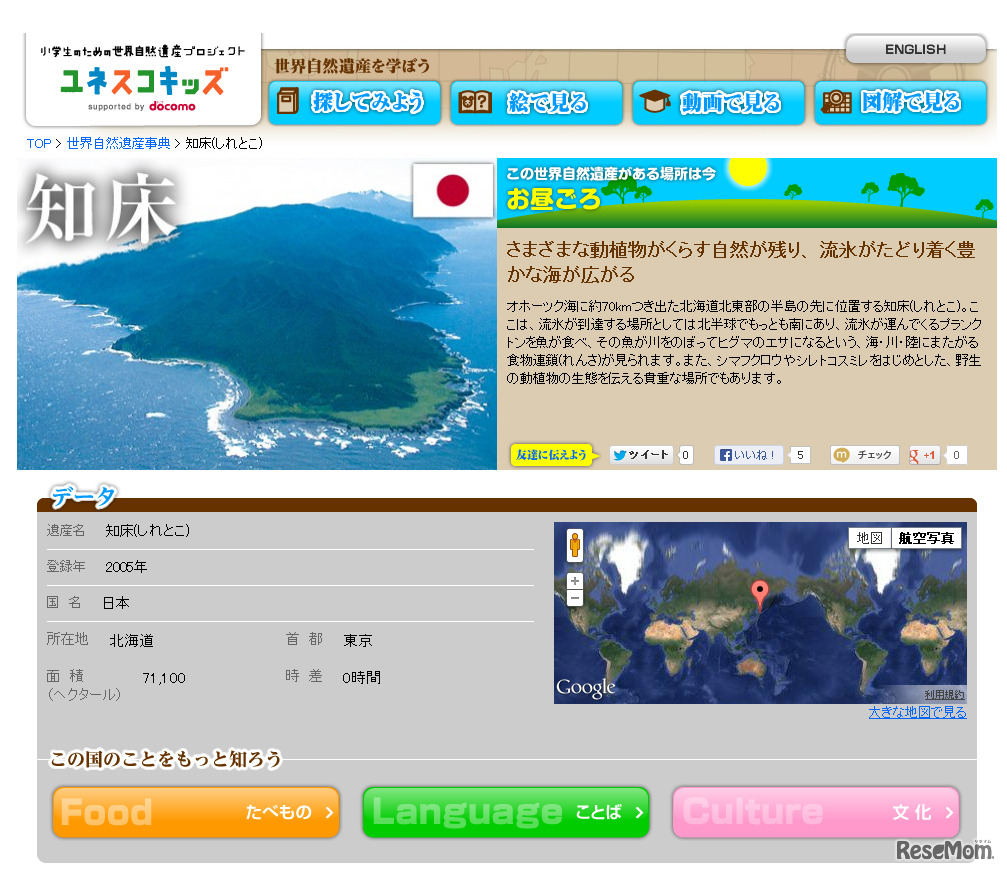Click the mixi チェック icon
Image resolution: width=1007 pixels, height=873 pixels.
coord(862,454)
